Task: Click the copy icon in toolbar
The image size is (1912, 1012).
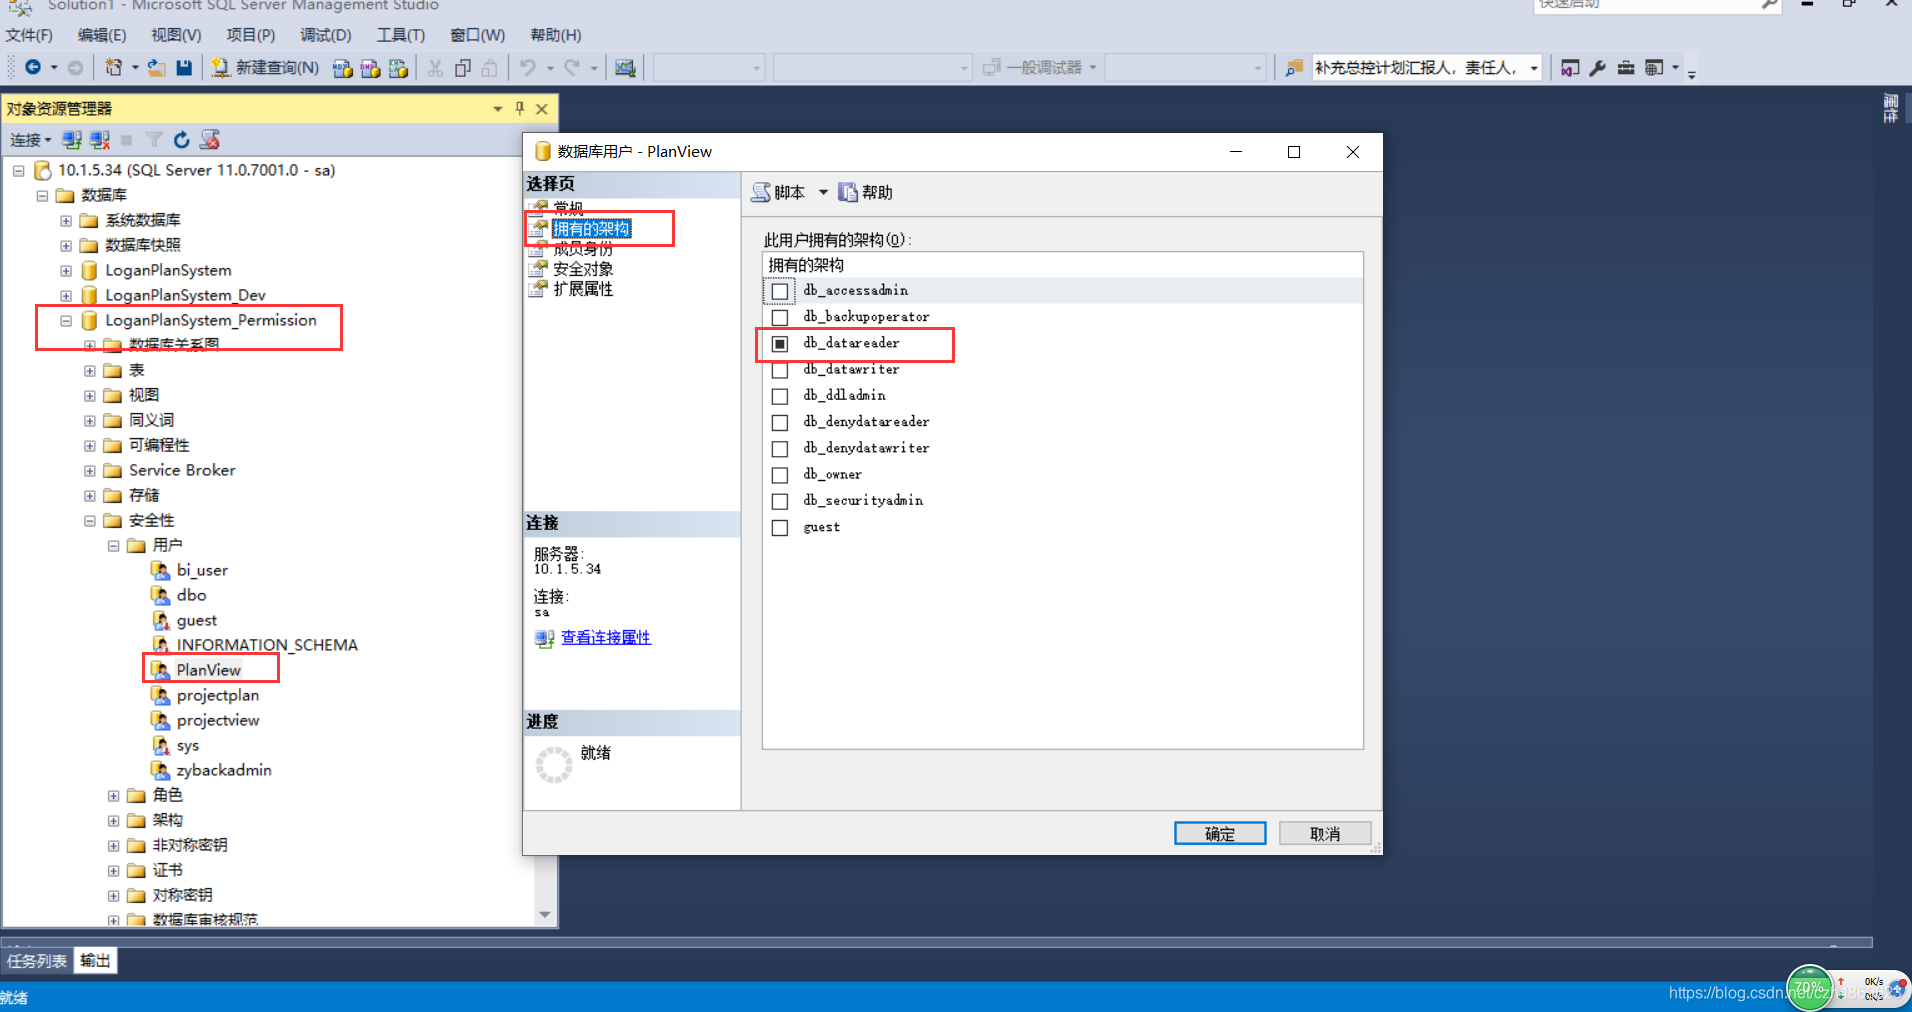Action: point(463,67)
